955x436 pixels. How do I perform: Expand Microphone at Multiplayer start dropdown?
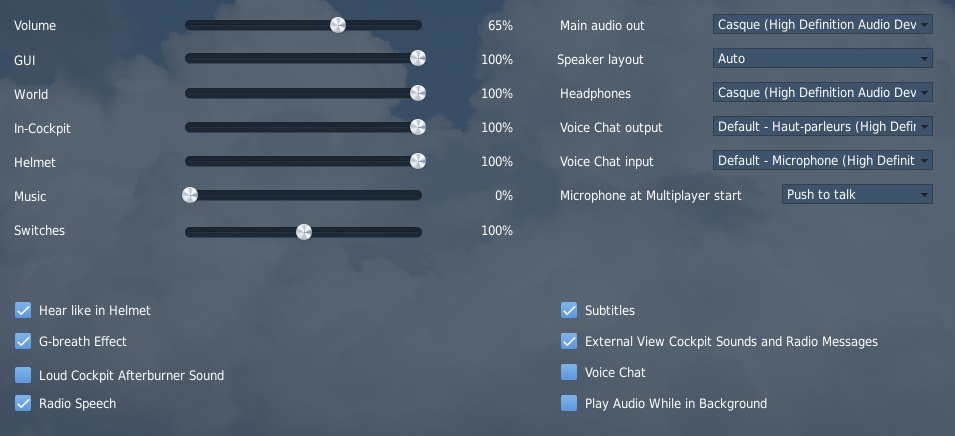(x=856, y=194)
